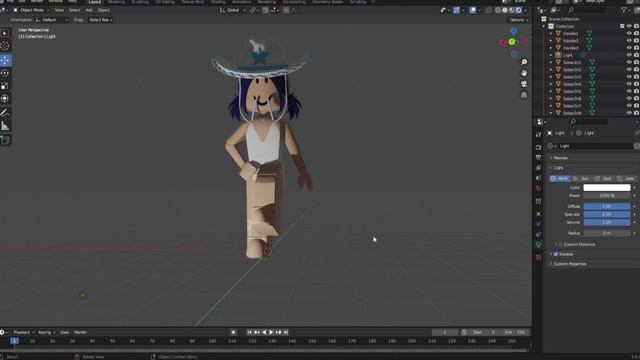Click the play animation button
This screenshot has width=640, height=360.
click(271, 333)
